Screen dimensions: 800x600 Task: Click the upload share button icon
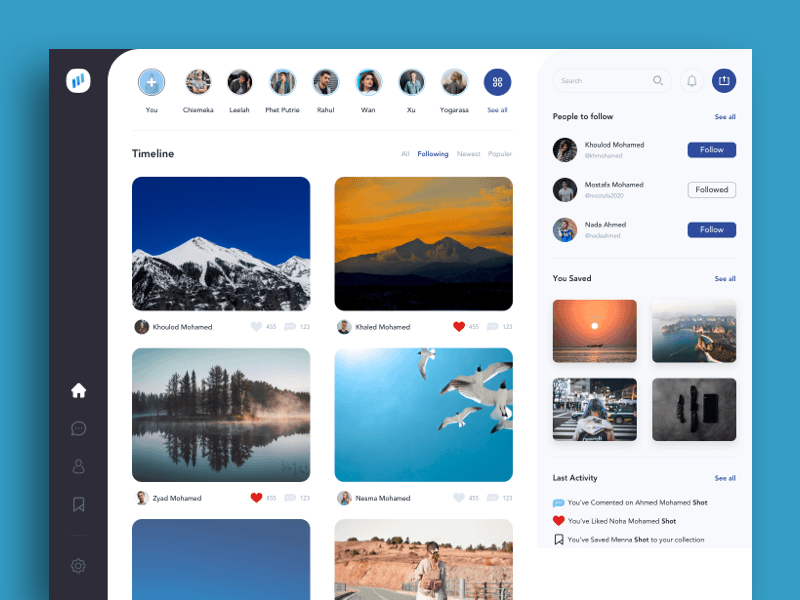[x=724, y=81]
